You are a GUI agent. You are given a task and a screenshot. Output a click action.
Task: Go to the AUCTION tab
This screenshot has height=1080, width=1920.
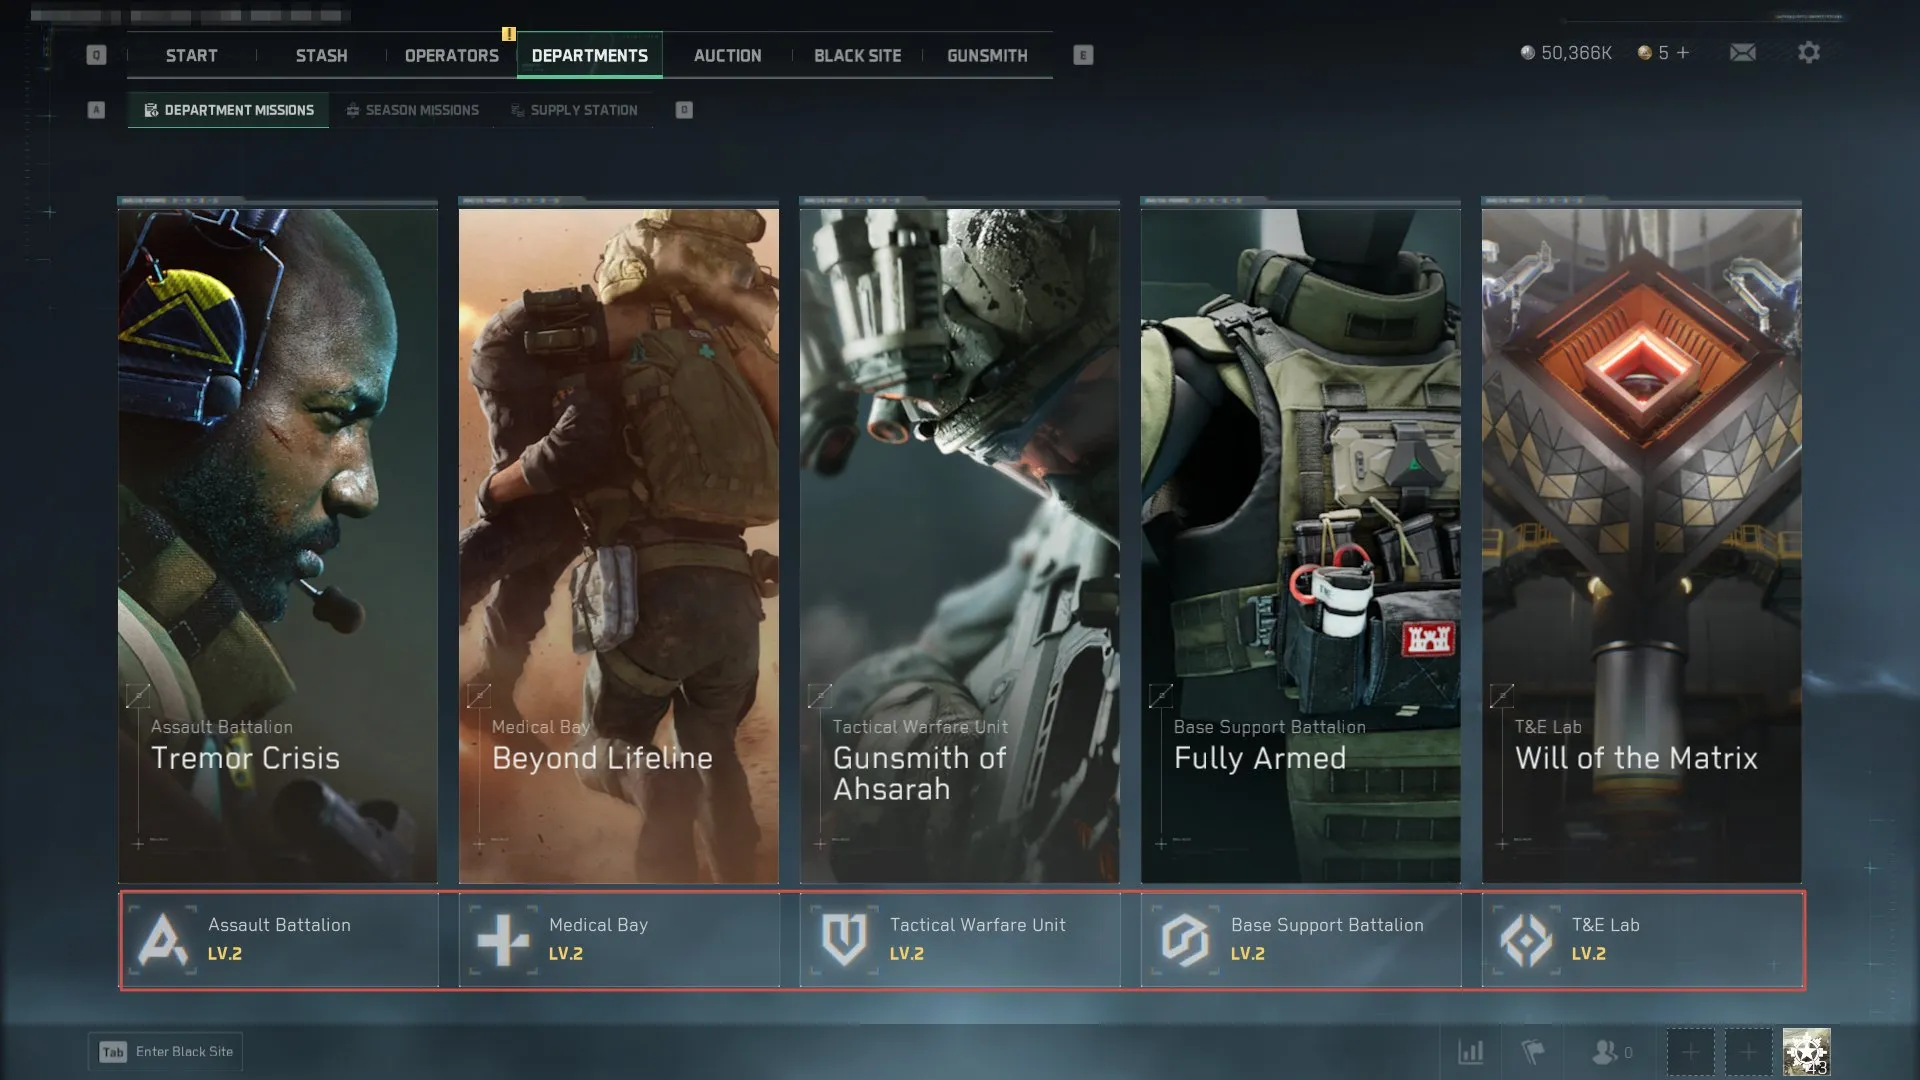[x=727, y=56]
